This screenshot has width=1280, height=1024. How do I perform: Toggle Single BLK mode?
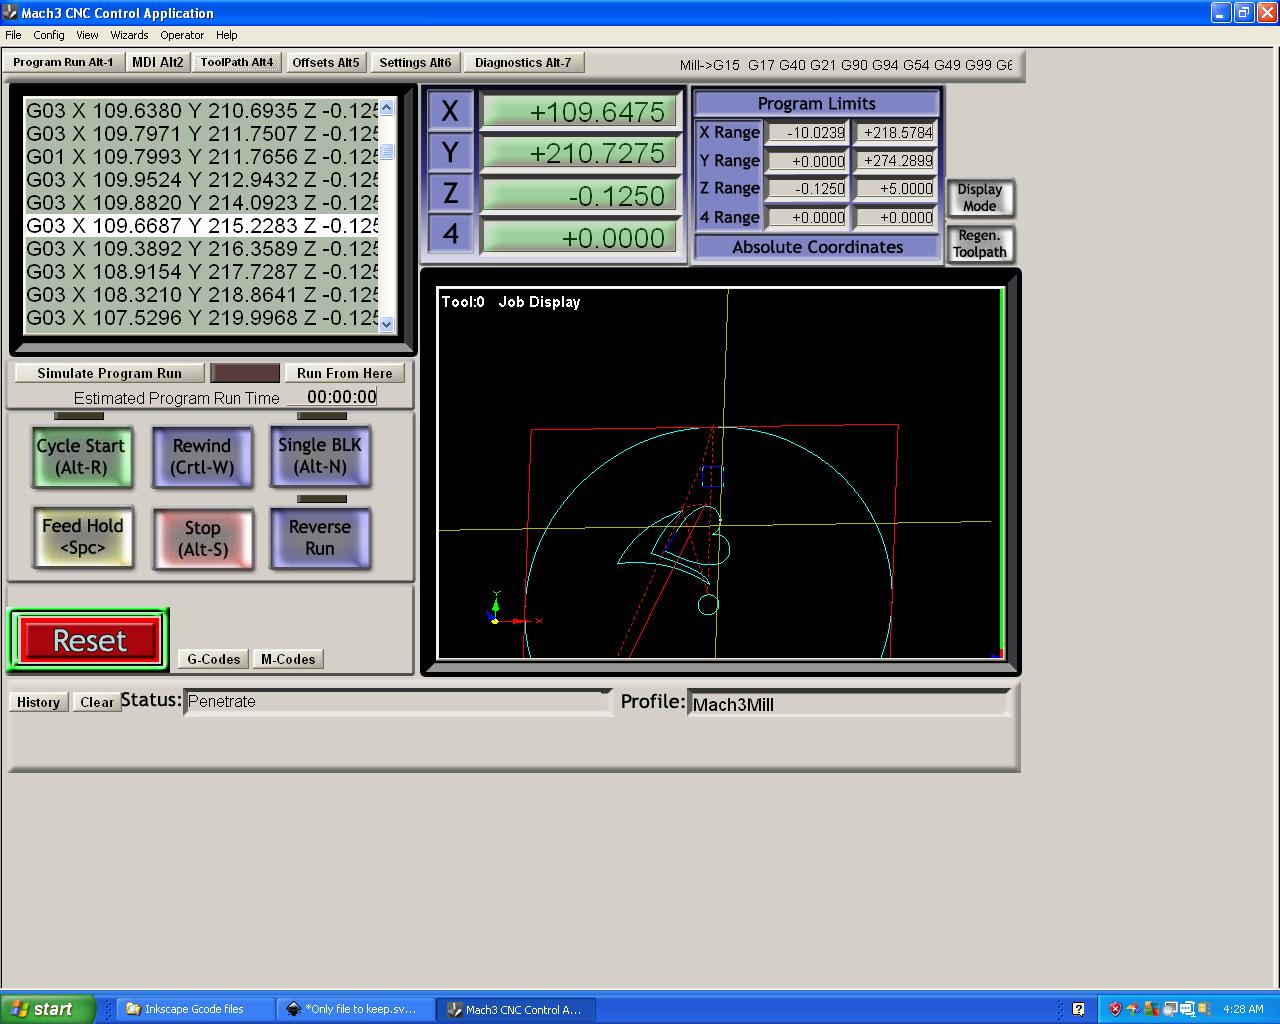(320, 456)
